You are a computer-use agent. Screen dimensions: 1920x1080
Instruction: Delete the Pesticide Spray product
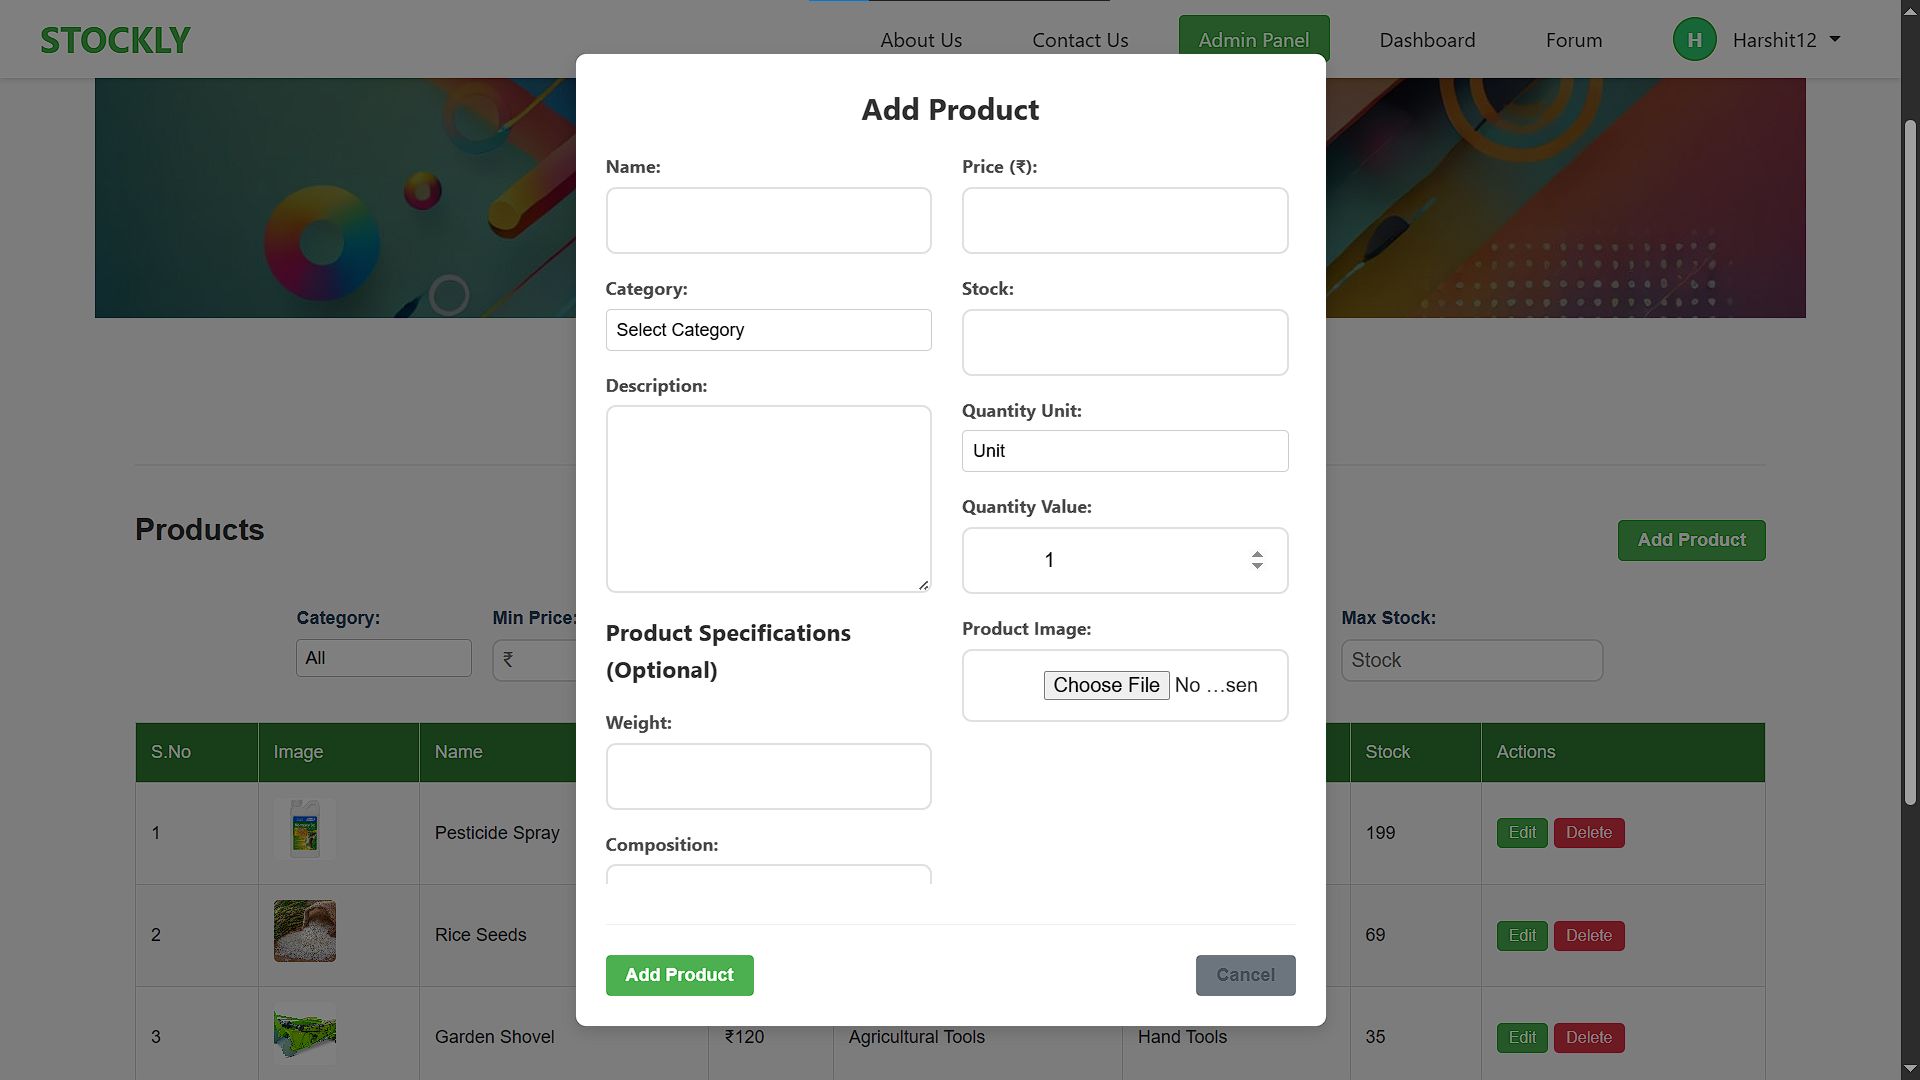1589,833
